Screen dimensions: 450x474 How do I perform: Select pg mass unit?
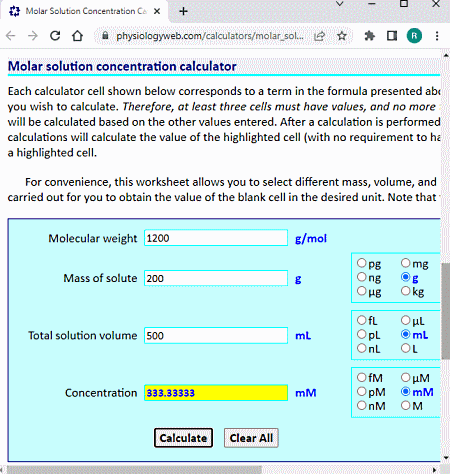coord(362,263)
